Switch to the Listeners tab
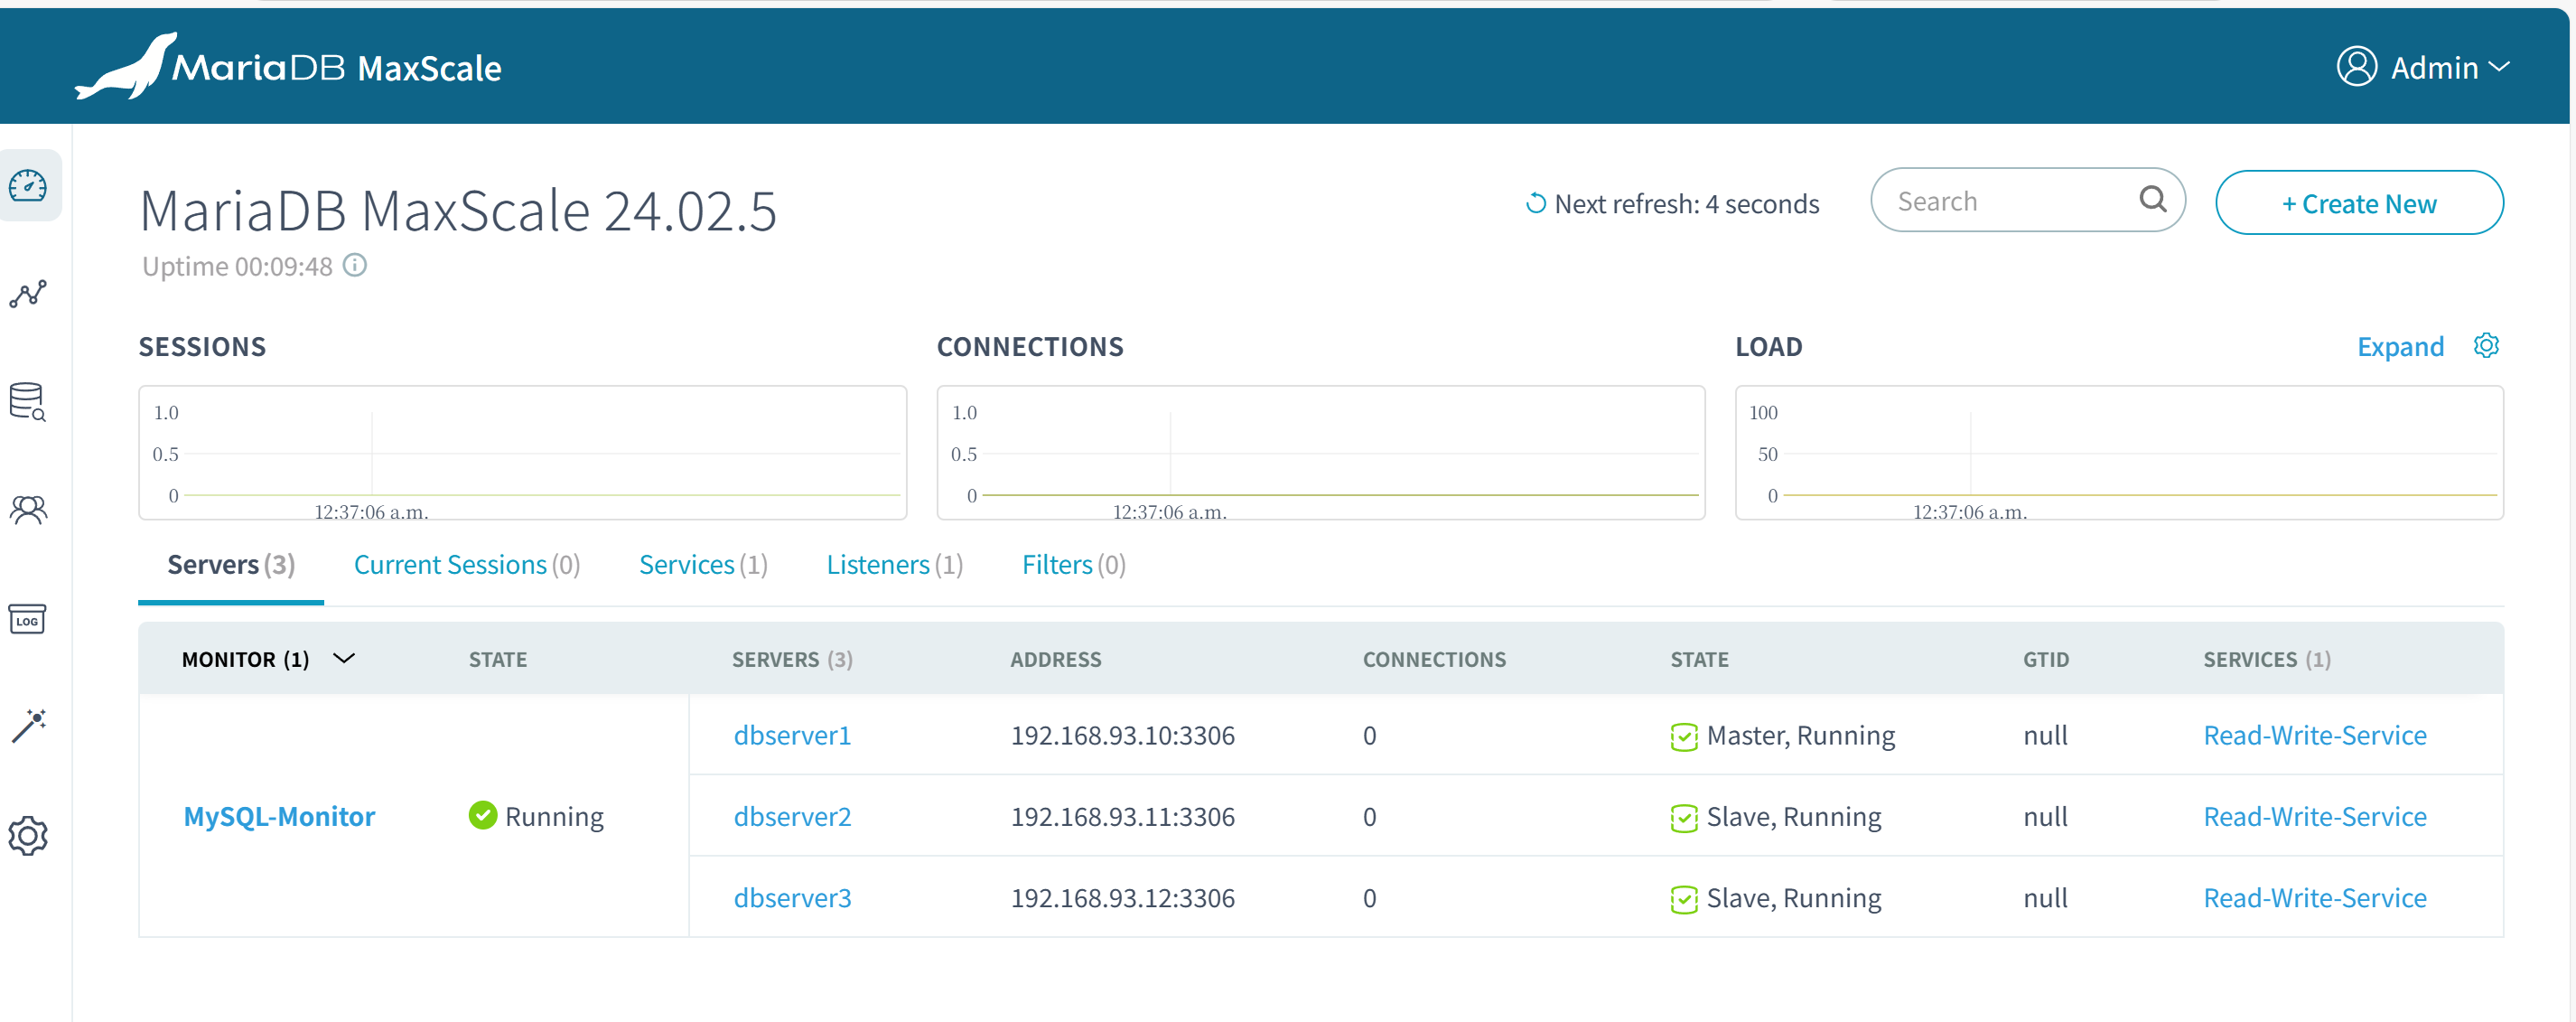 pyautogui.click(x=894, y=565)
